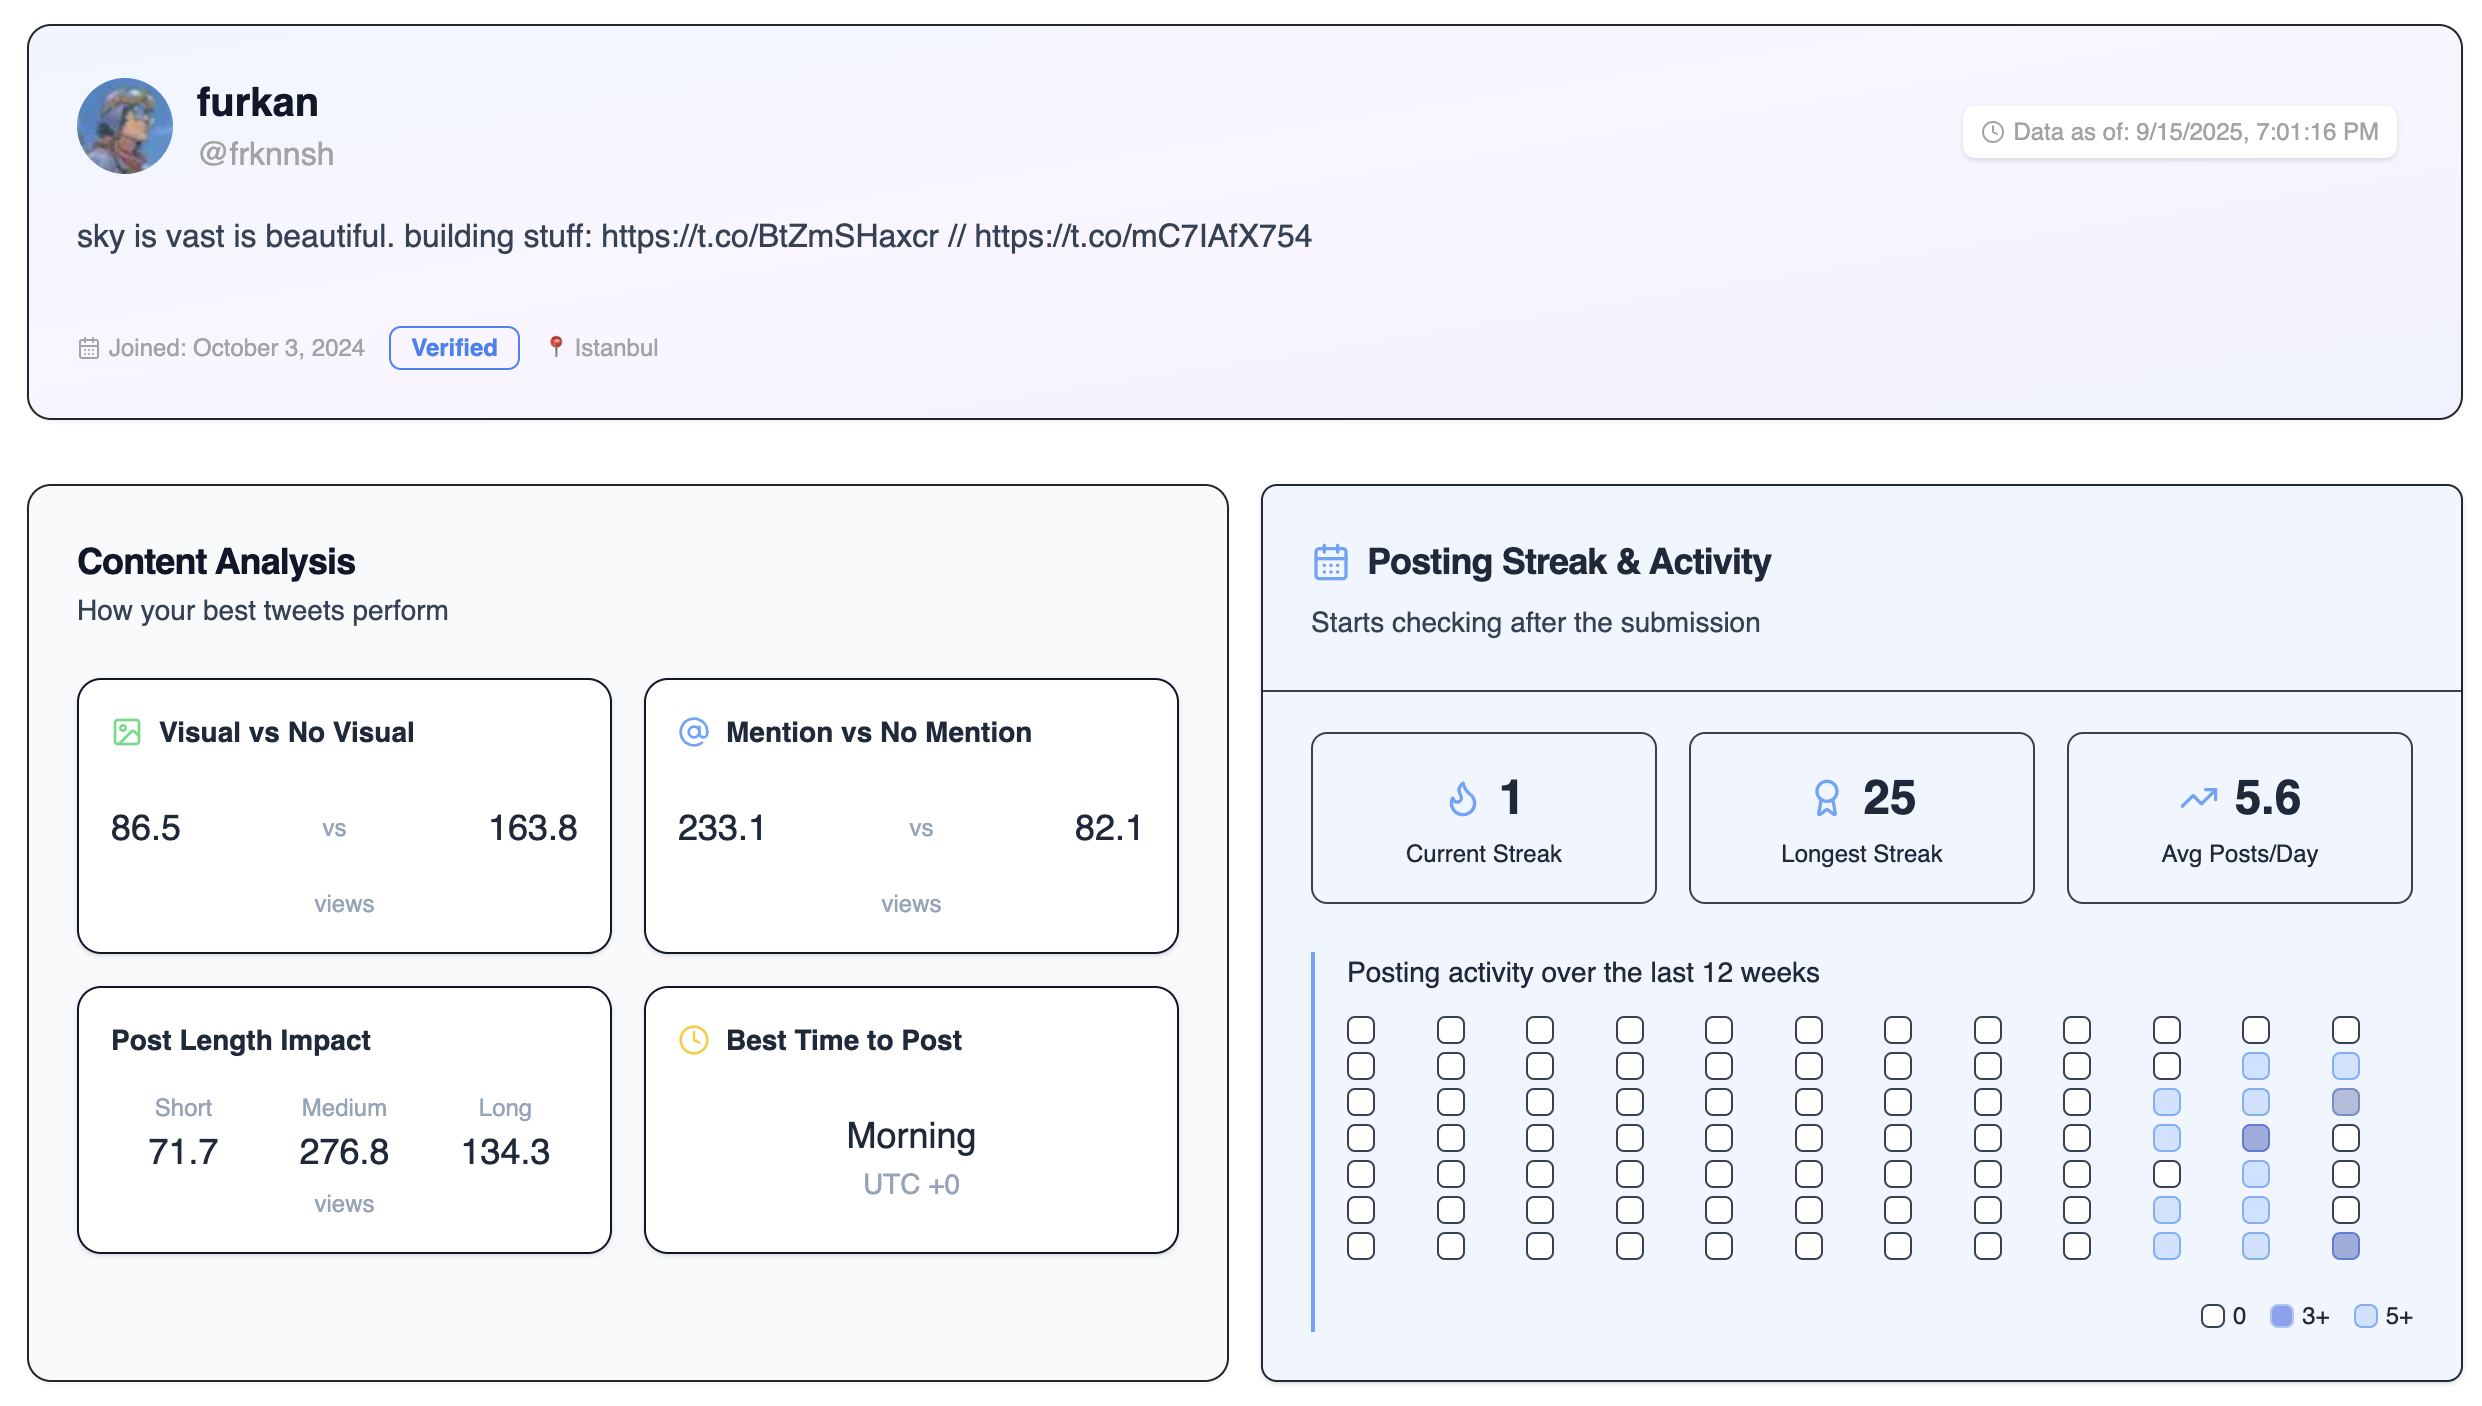Image resolution: width=2482 pixels, height=1406 pixels.
Task: Click furkan's profile avatar
Action: pos(126,126)
